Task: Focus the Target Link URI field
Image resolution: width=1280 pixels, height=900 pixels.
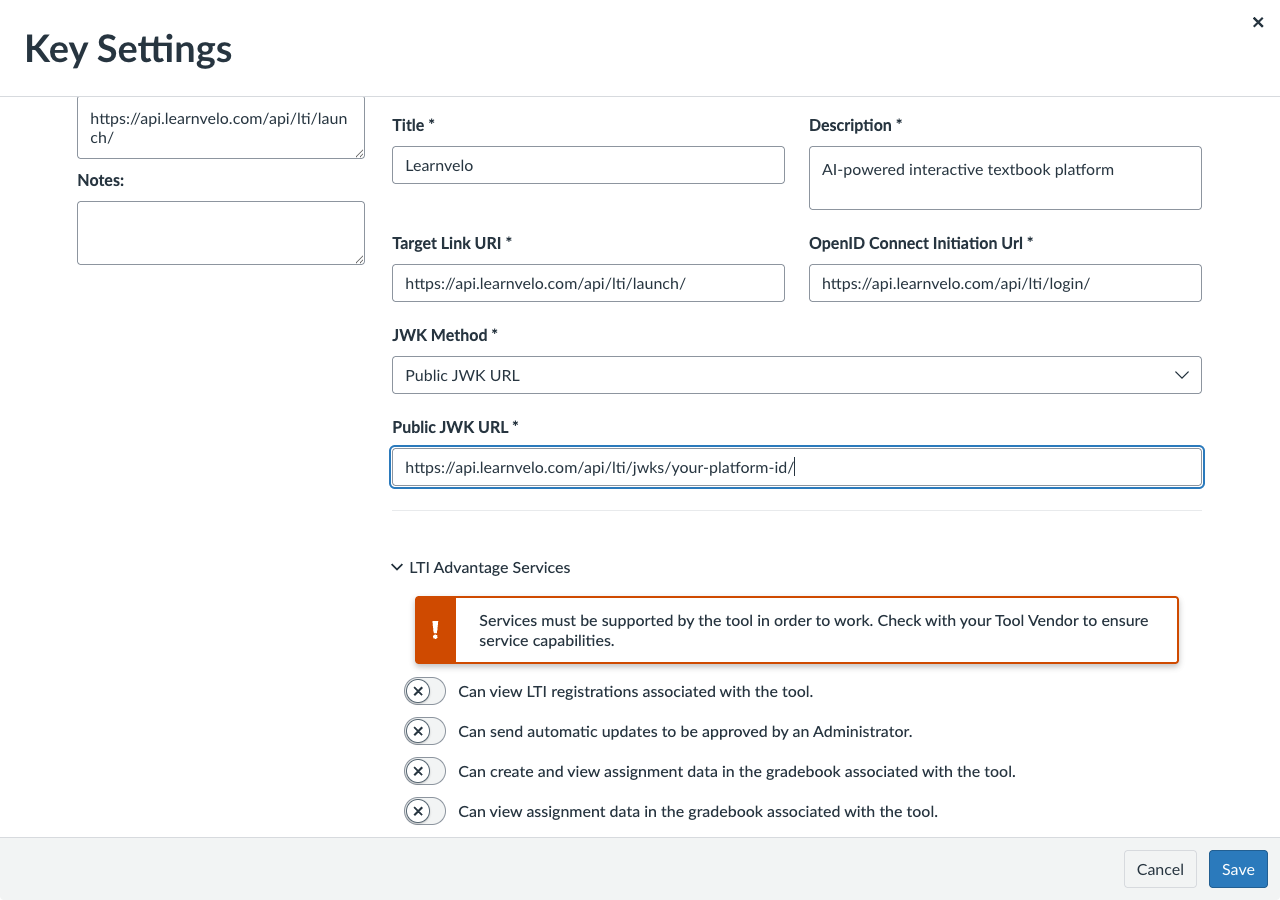Action: click(588, 283)
